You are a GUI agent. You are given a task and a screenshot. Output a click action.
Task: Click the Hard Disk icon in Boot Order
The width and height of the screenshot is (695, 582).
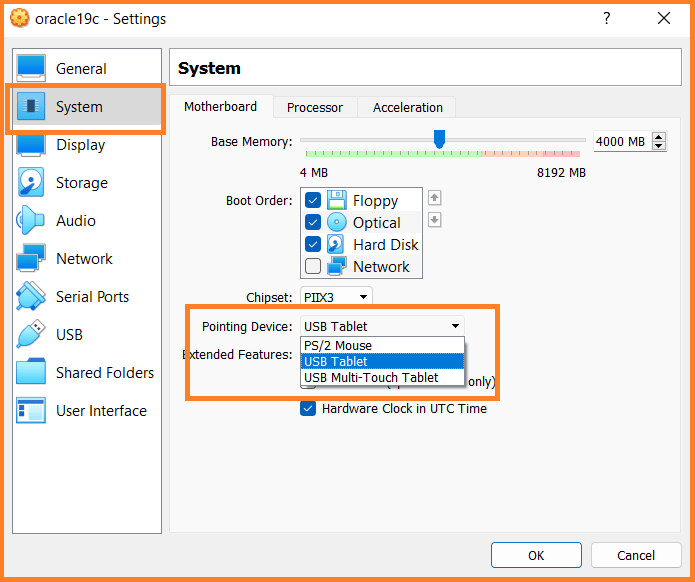click(336, 244)
